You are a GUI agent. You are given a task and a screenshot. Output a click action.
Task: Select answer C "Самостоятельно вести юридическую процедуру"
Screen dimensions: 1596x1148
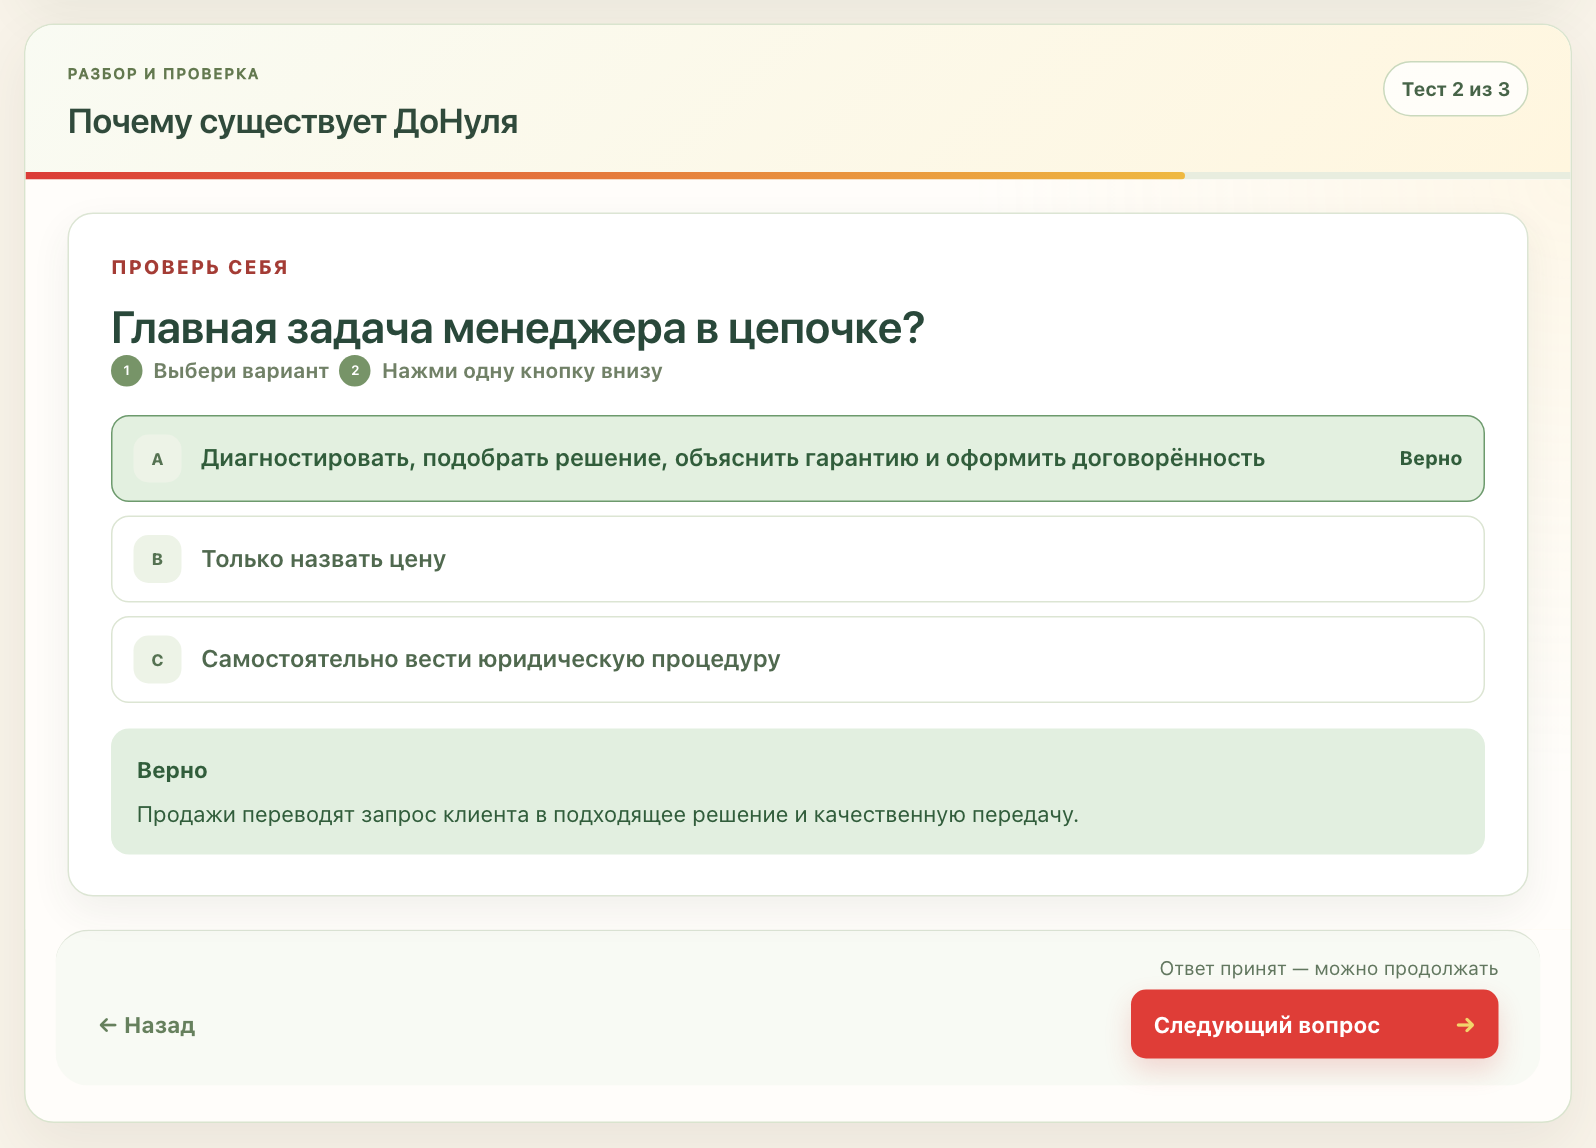(x=797, y=659)
